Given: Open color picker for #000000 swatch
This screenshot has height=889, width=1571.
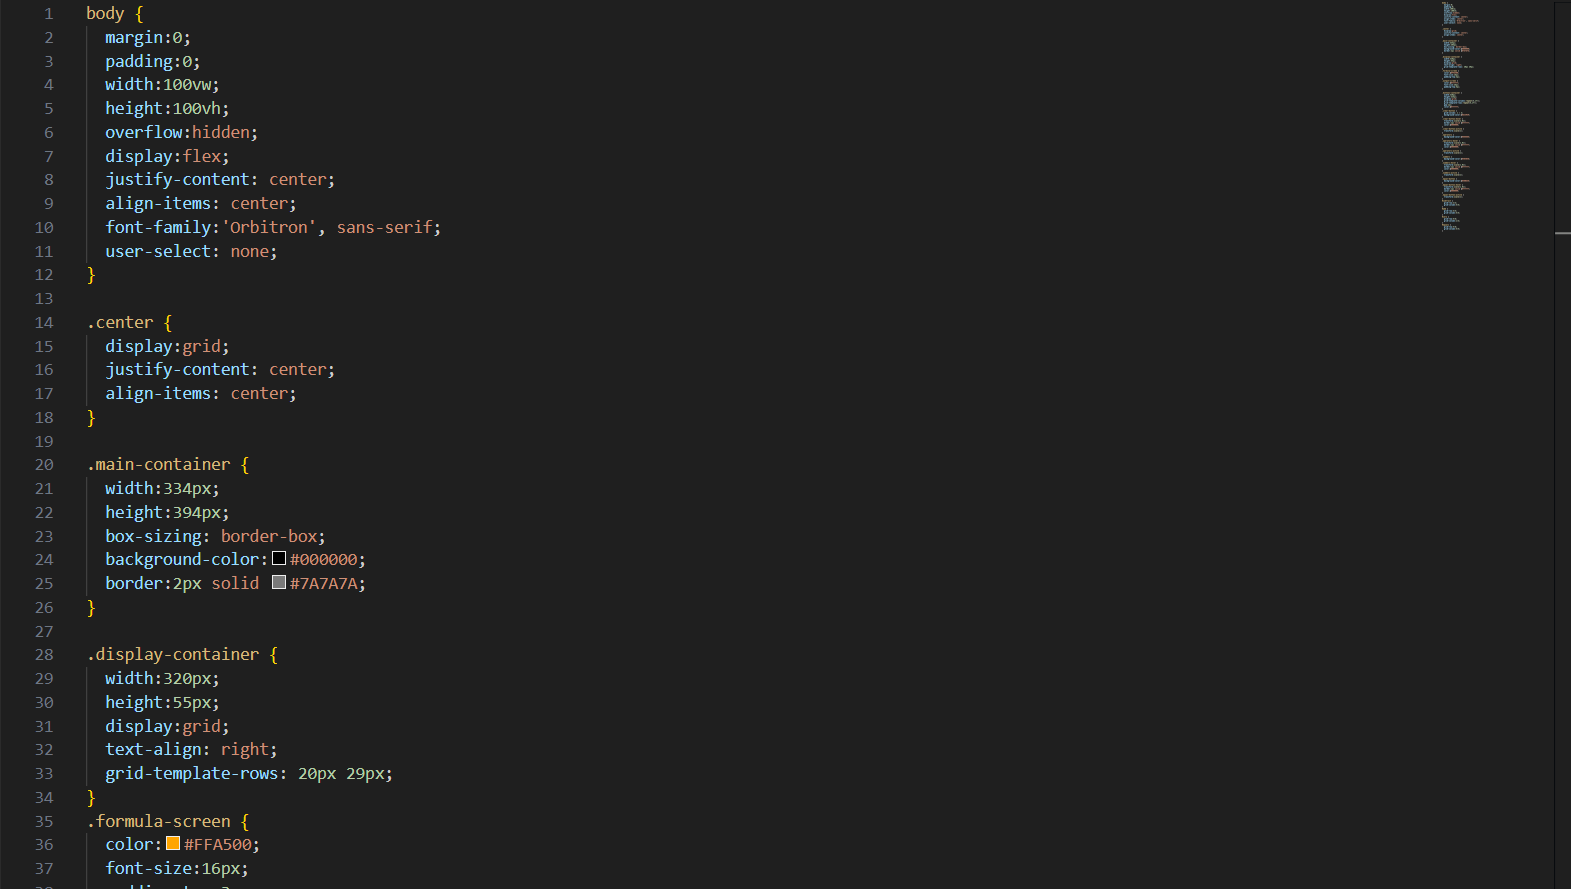Looking at the screenshot, I should 279,559.
